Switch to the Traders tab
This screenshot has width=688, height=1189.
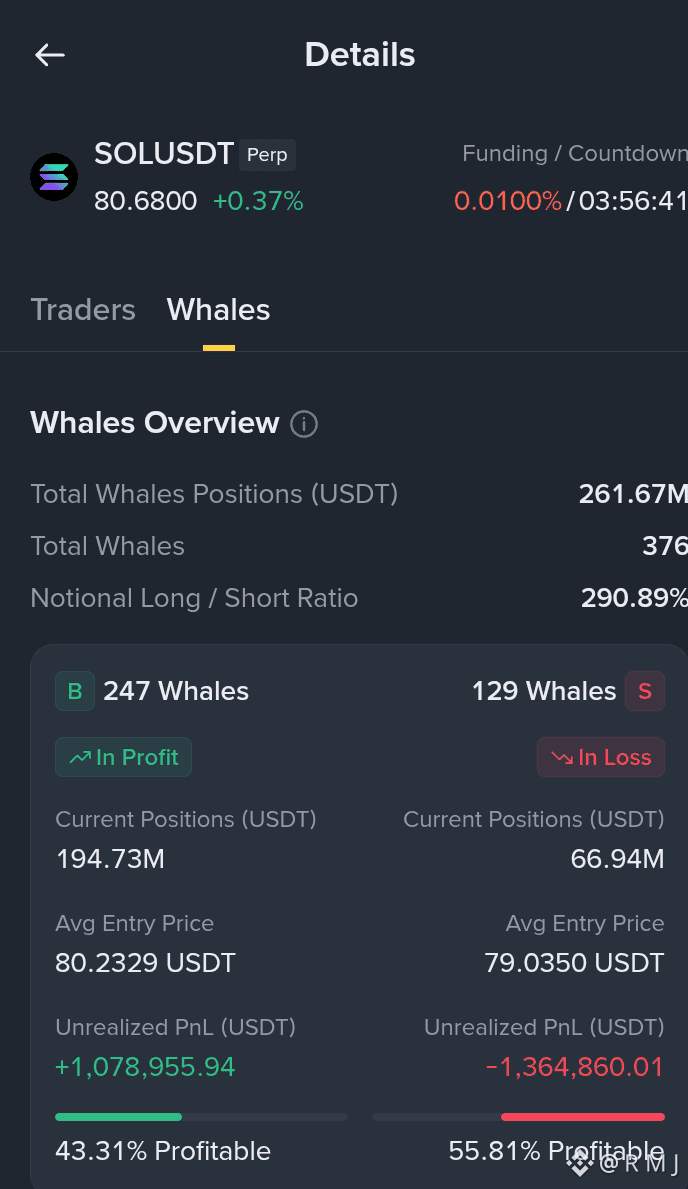pos(83,309)
